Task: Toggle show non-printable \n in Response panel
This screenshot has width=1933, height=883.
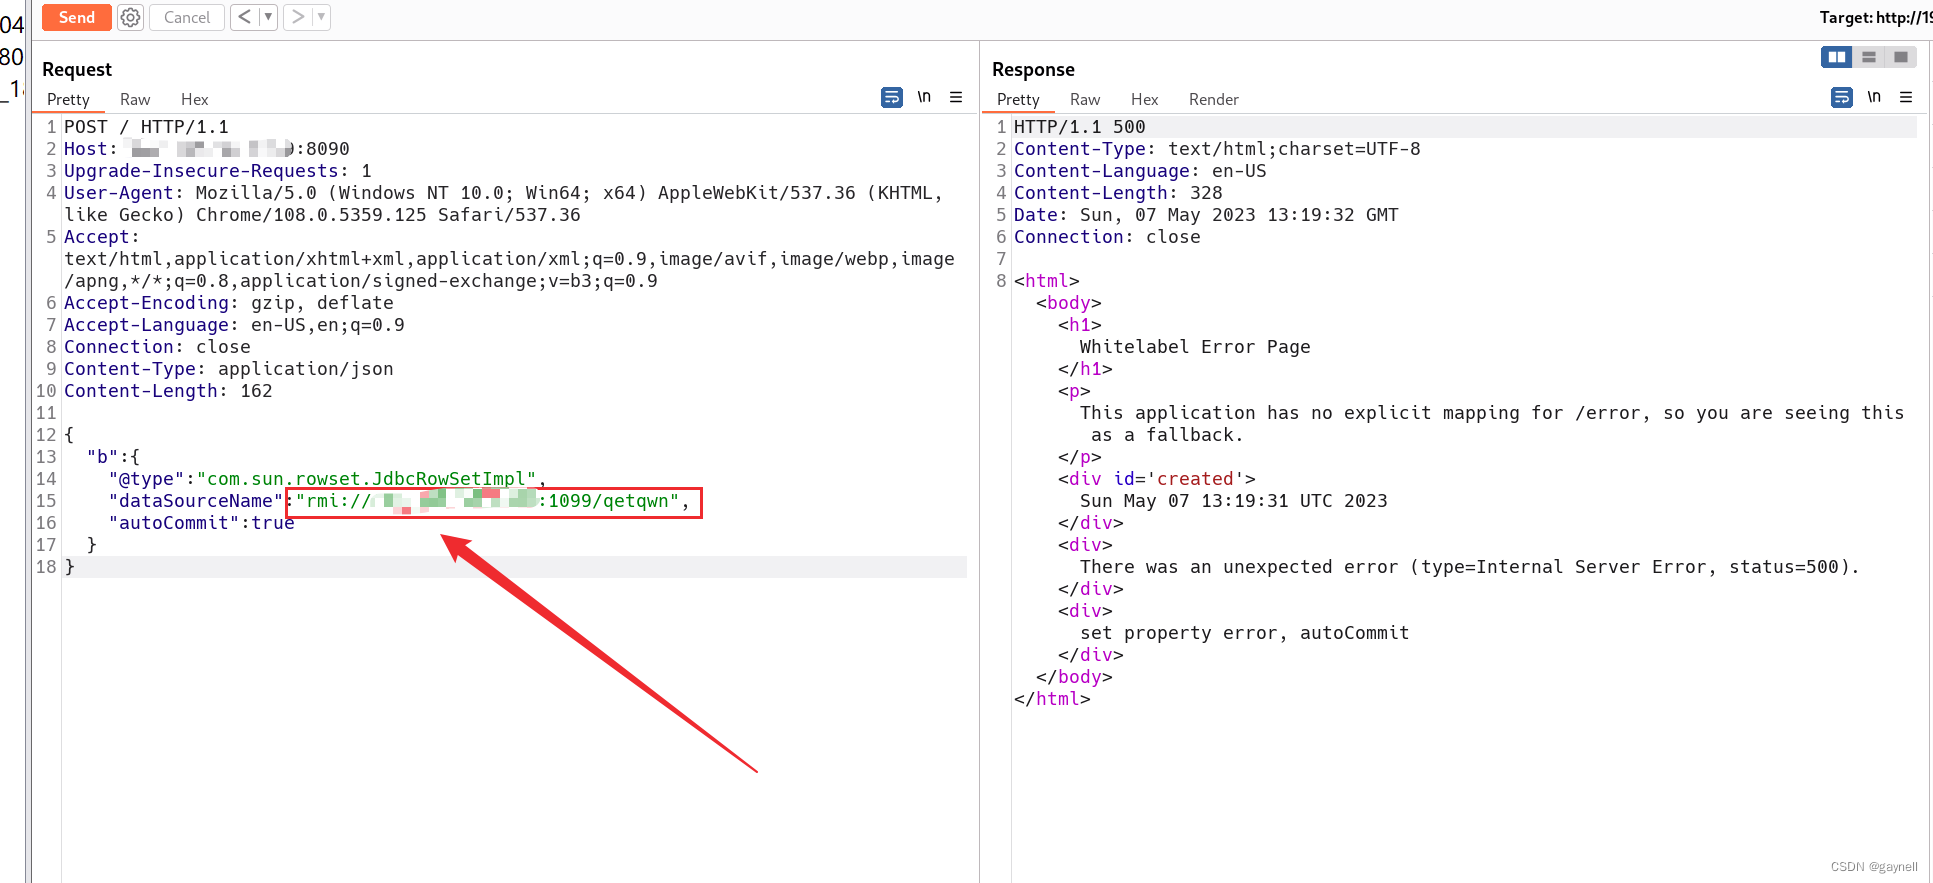Action: (x=1874, y=97)
